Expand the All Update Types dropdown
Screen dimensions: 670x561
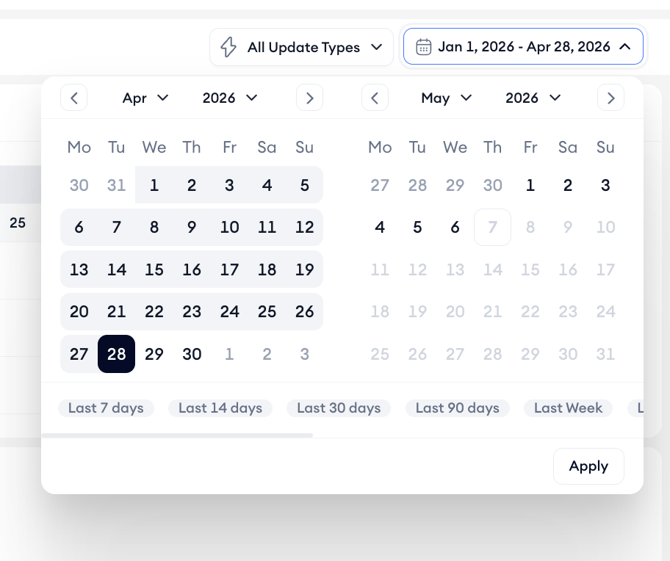click(x=301, y=47)
